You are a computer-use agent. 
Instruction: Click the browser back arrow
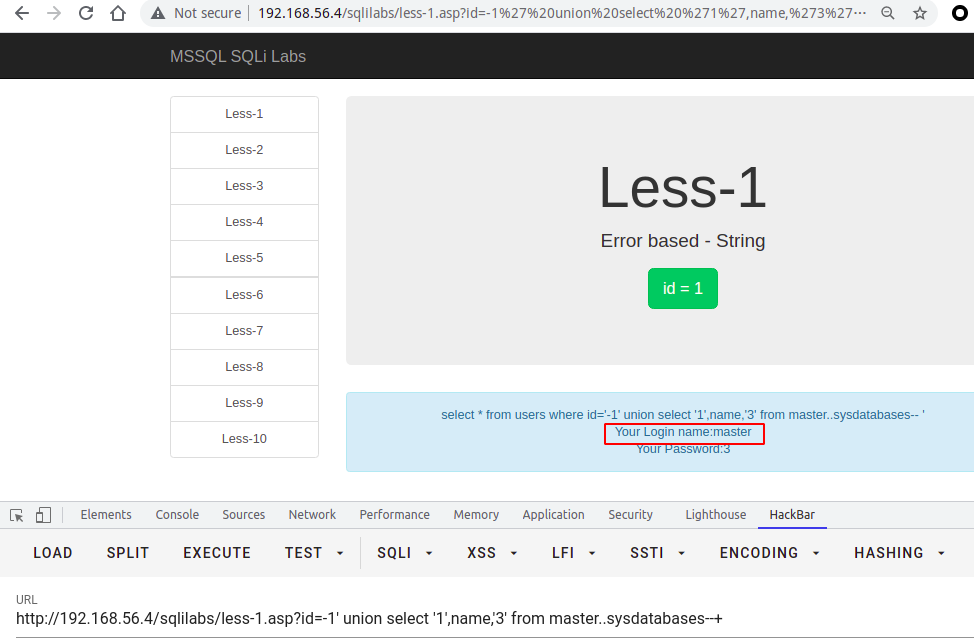pos(22,13)
